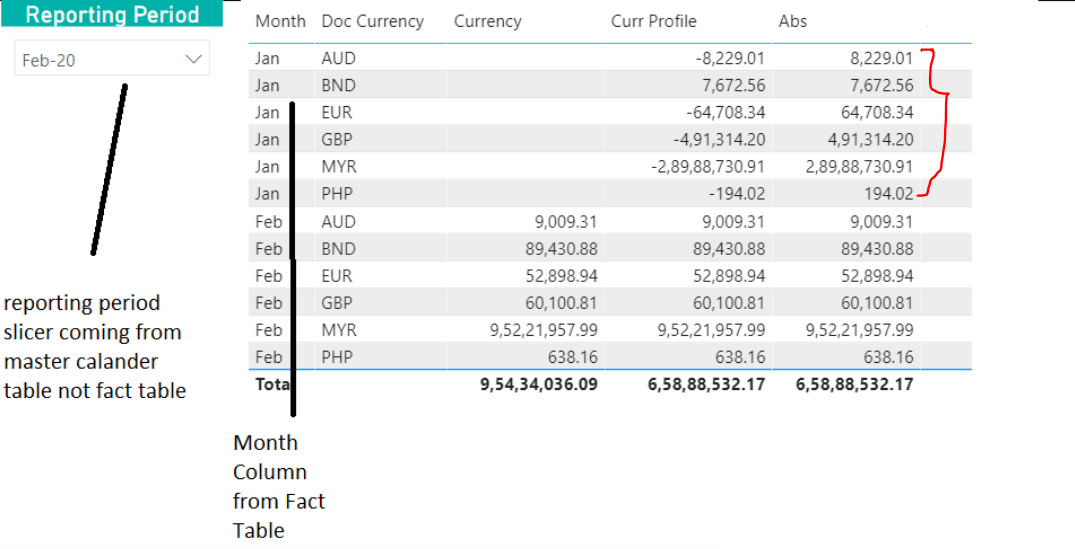Click the Abs value 8,229.01
This screenshot has height=549, width=1075.
coord(881,58)
